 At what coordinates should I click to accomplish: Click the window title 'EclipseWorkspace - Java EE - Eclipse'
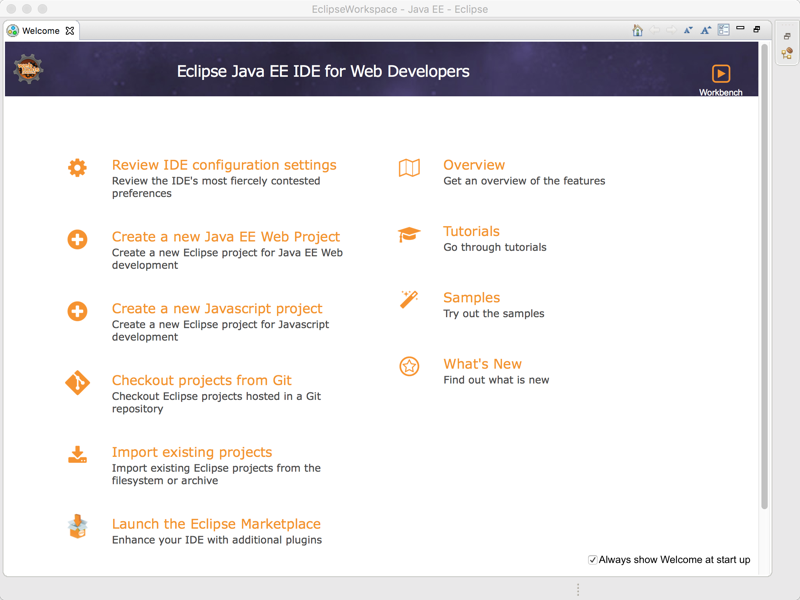click(x=400, y=9)
